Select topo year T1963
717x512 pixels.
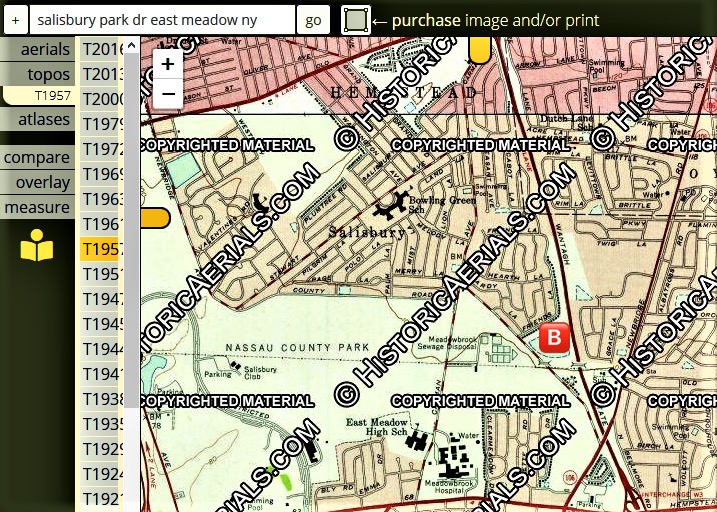tap(101, 199)
